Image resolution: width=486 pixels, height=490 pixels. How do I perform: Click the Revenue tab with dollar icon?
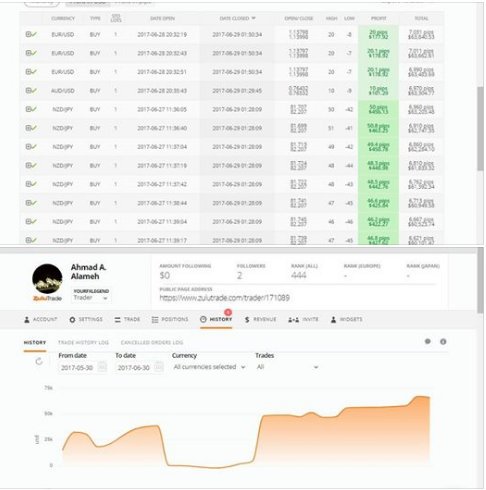pos(260,319)
